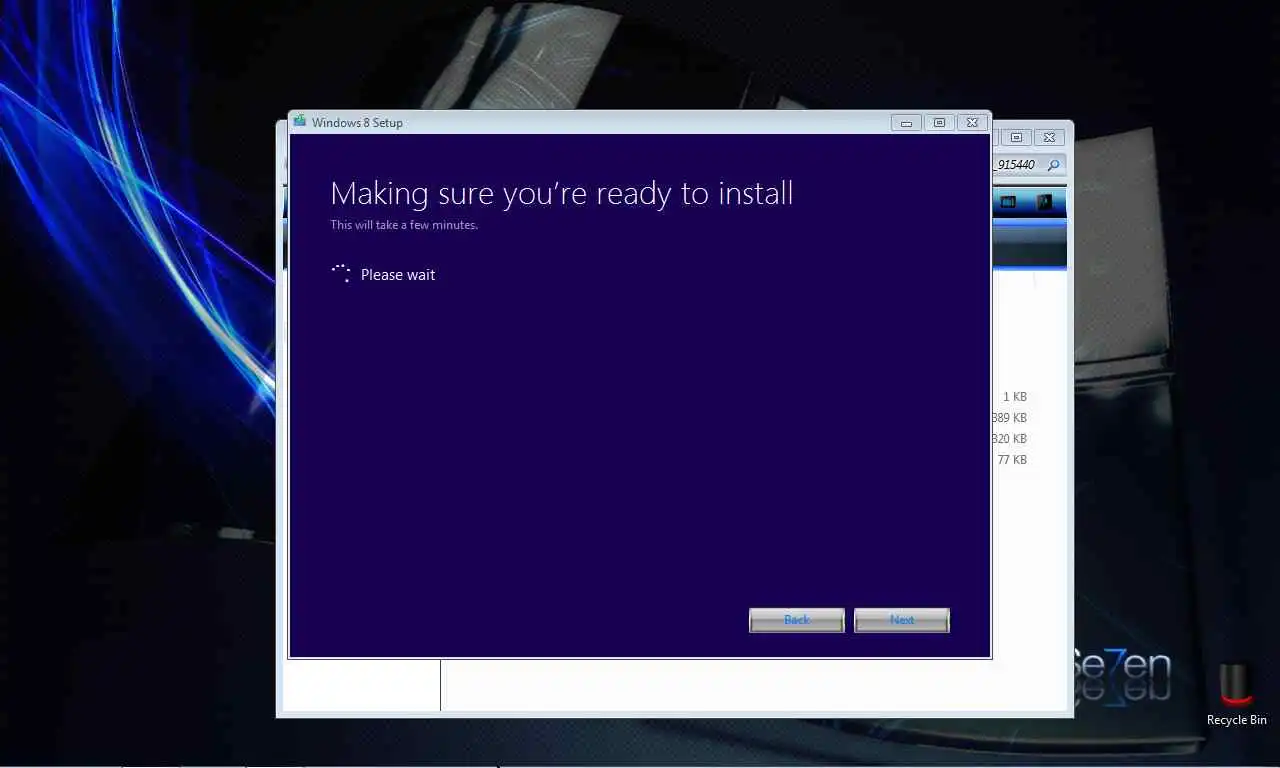1280x768 pixels.
Task: Click the Windows 8 Setup title bar icon
Action: 300,122
